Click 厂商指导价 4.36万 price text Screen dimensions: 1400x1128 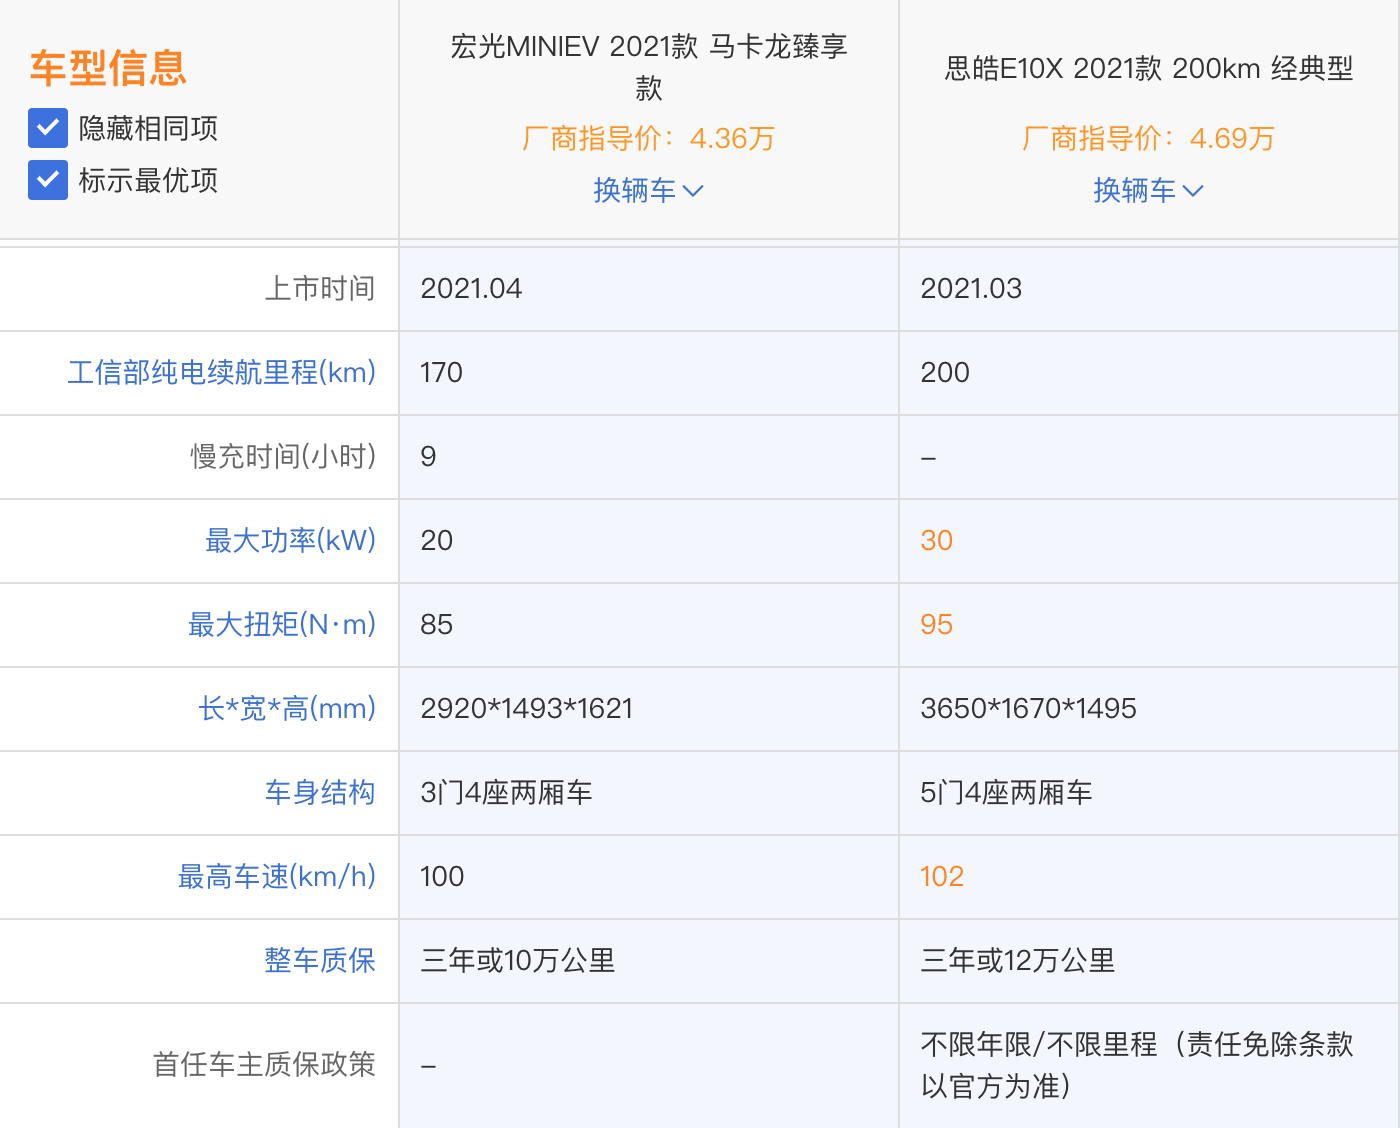click(x=649, y=138)
